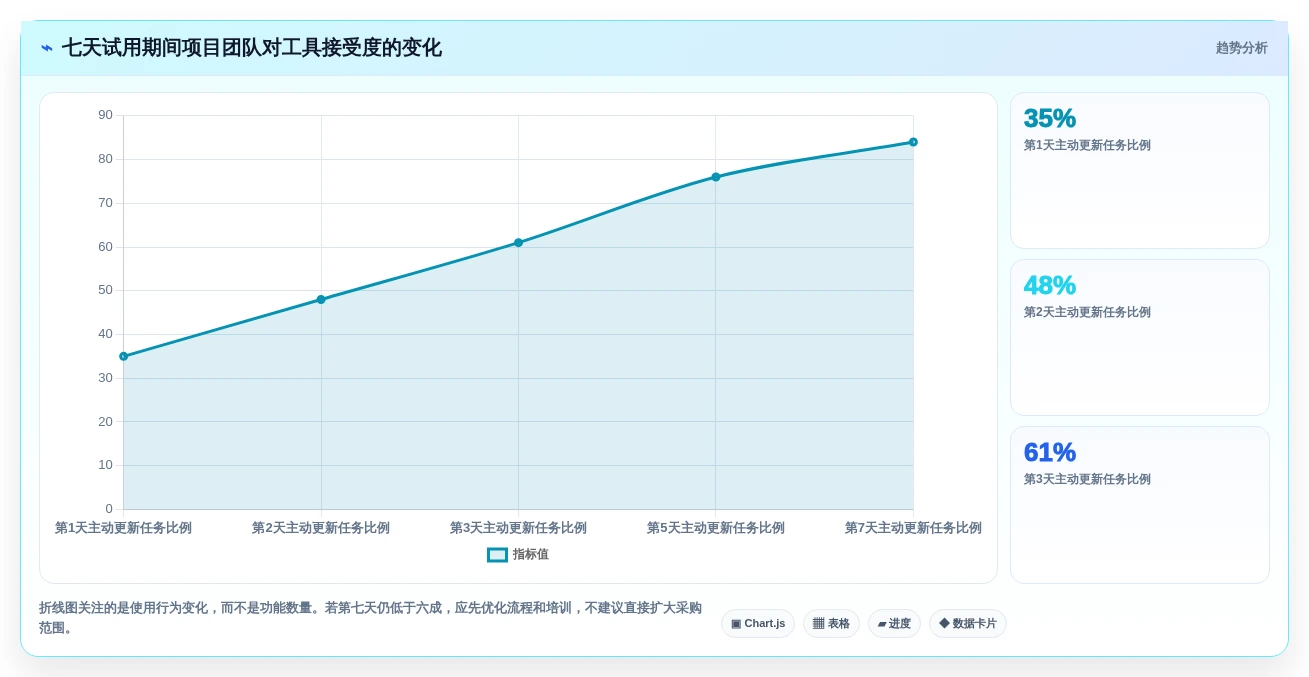Viewport: 1309px width, 677px height.
Task: Click x-axis label 第5天主动更新任务比例
Action: pos(716,528)
